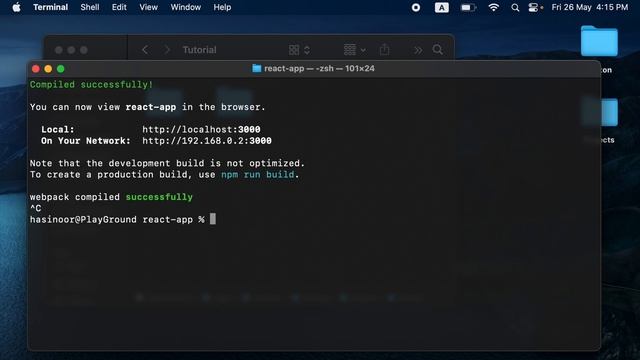Viewport: 640px width, 360px height.
Task: Open the Wi-Fi menu
Action: click(x=493, y=7)
